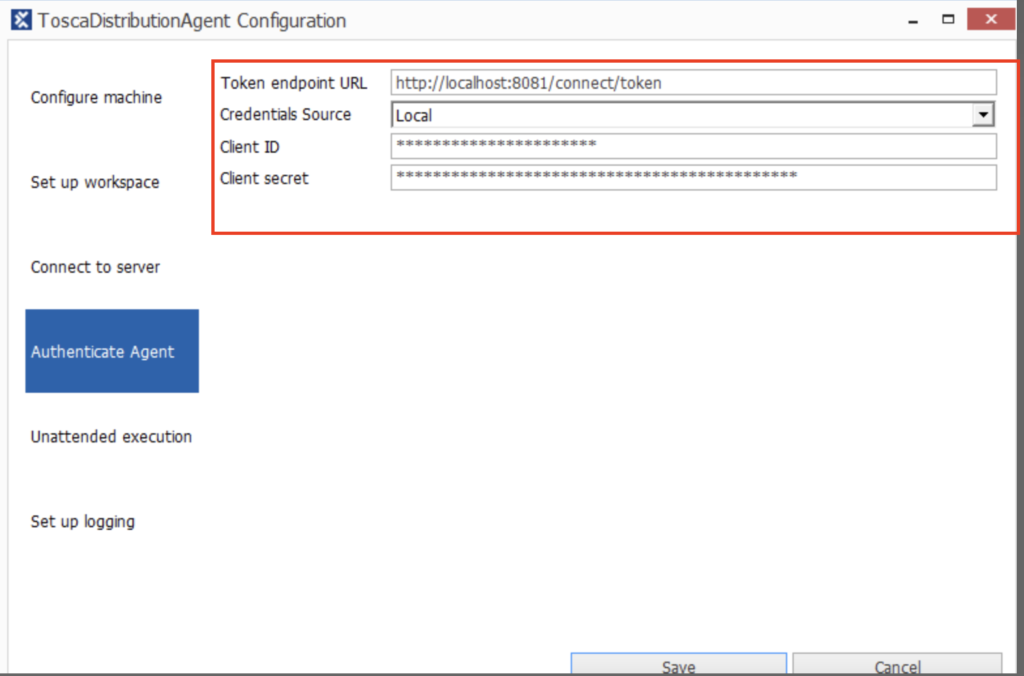Switch to Set up logging section
This screenshot has width=1024, height=676.
pos(83,521)
